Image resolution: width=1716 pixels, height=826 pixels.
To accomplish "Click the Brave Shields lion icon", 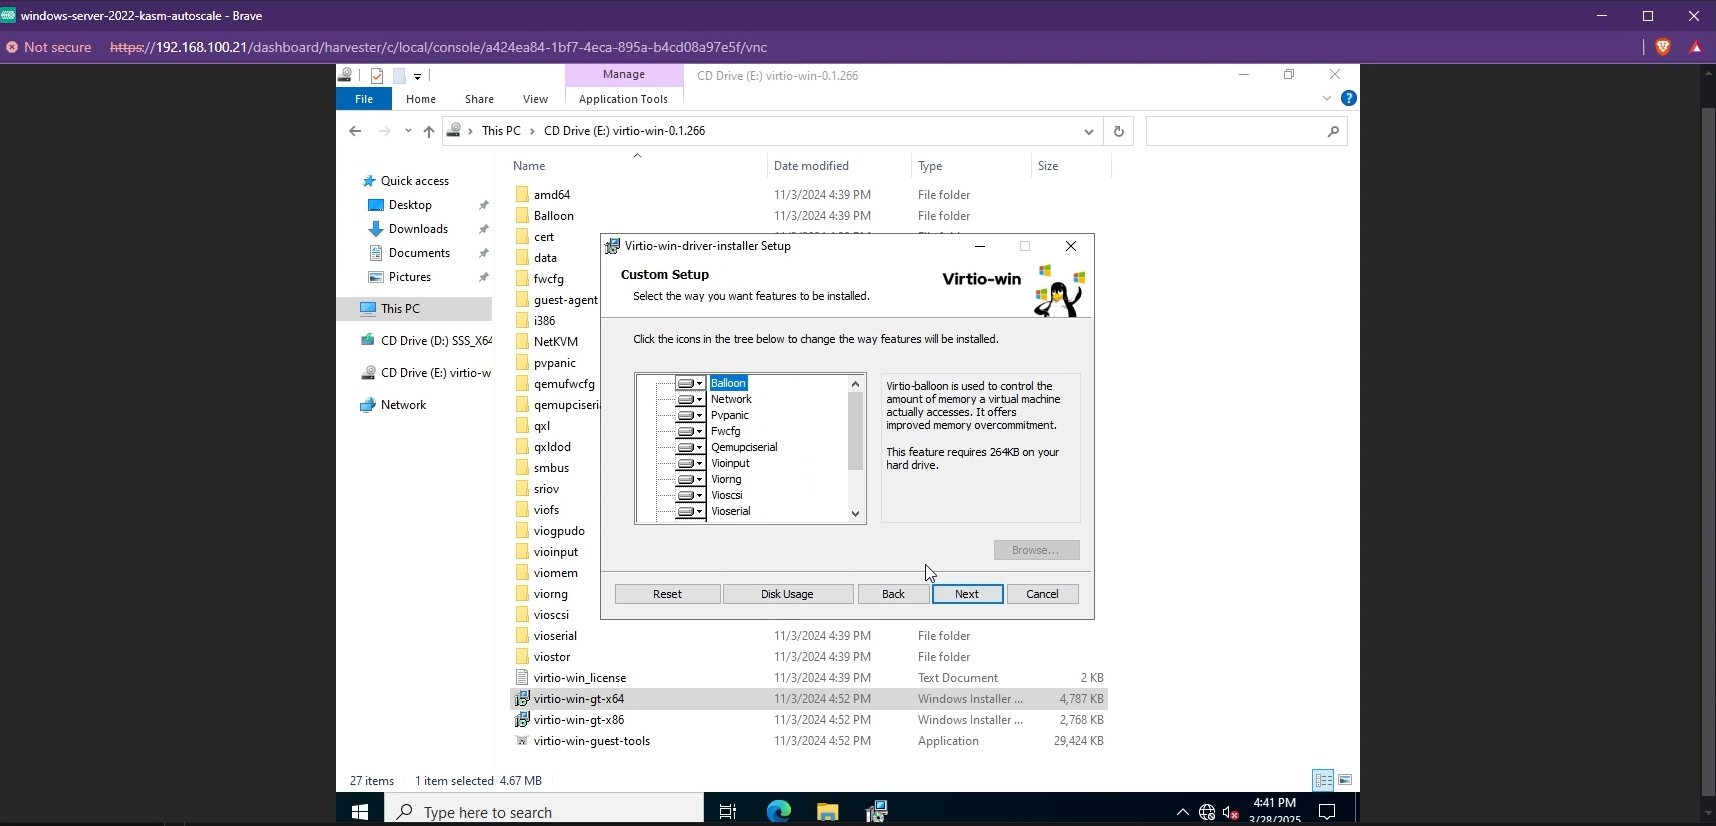I will pos(1663,47).
